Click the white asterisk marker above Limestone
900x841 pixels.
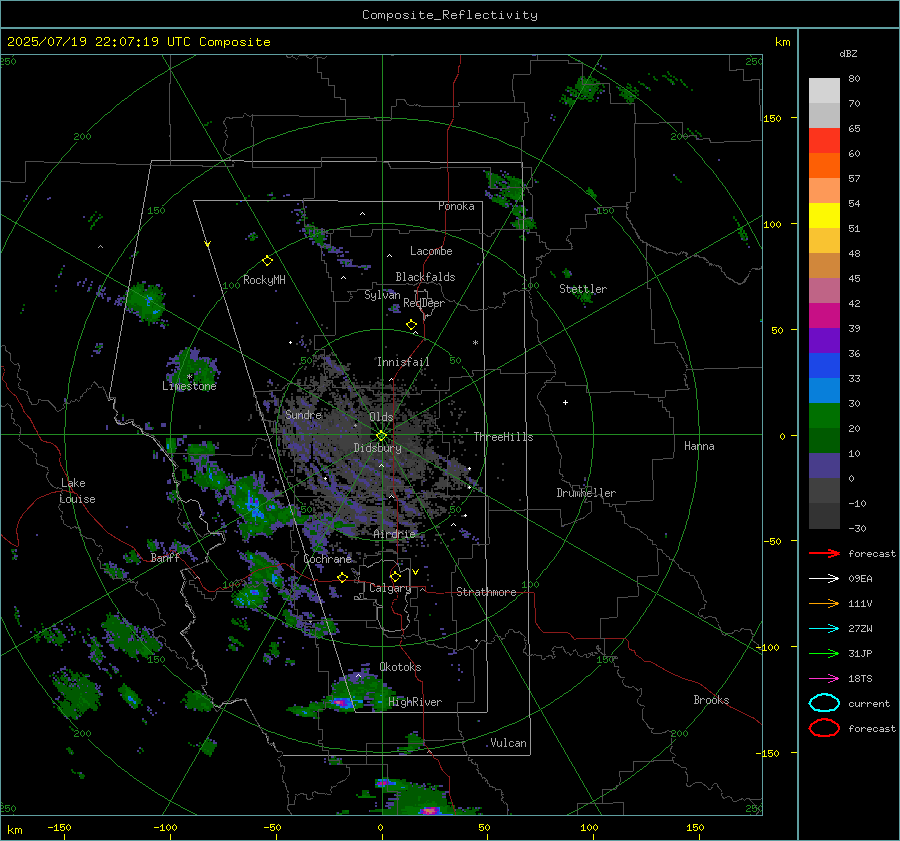click(189, 377)
